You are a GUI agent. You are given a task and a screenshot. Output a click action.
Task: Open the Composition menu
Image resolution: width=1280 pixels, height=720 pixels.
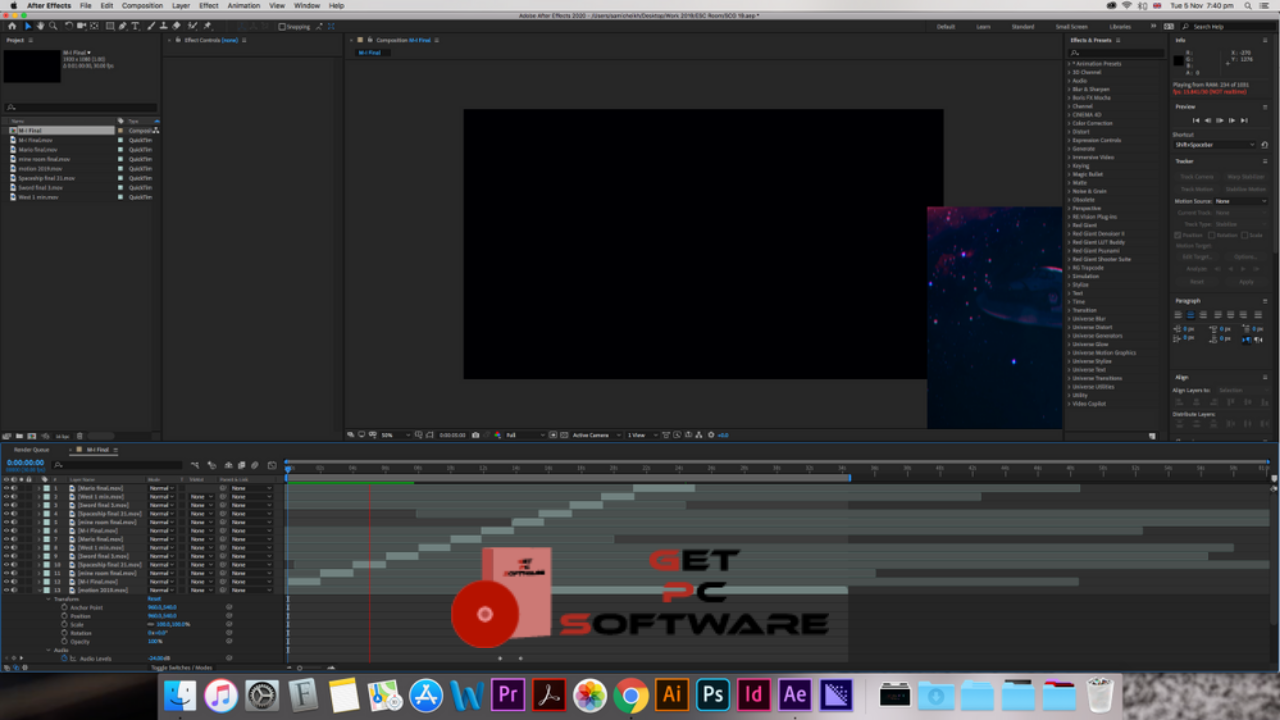coord(142,5)
